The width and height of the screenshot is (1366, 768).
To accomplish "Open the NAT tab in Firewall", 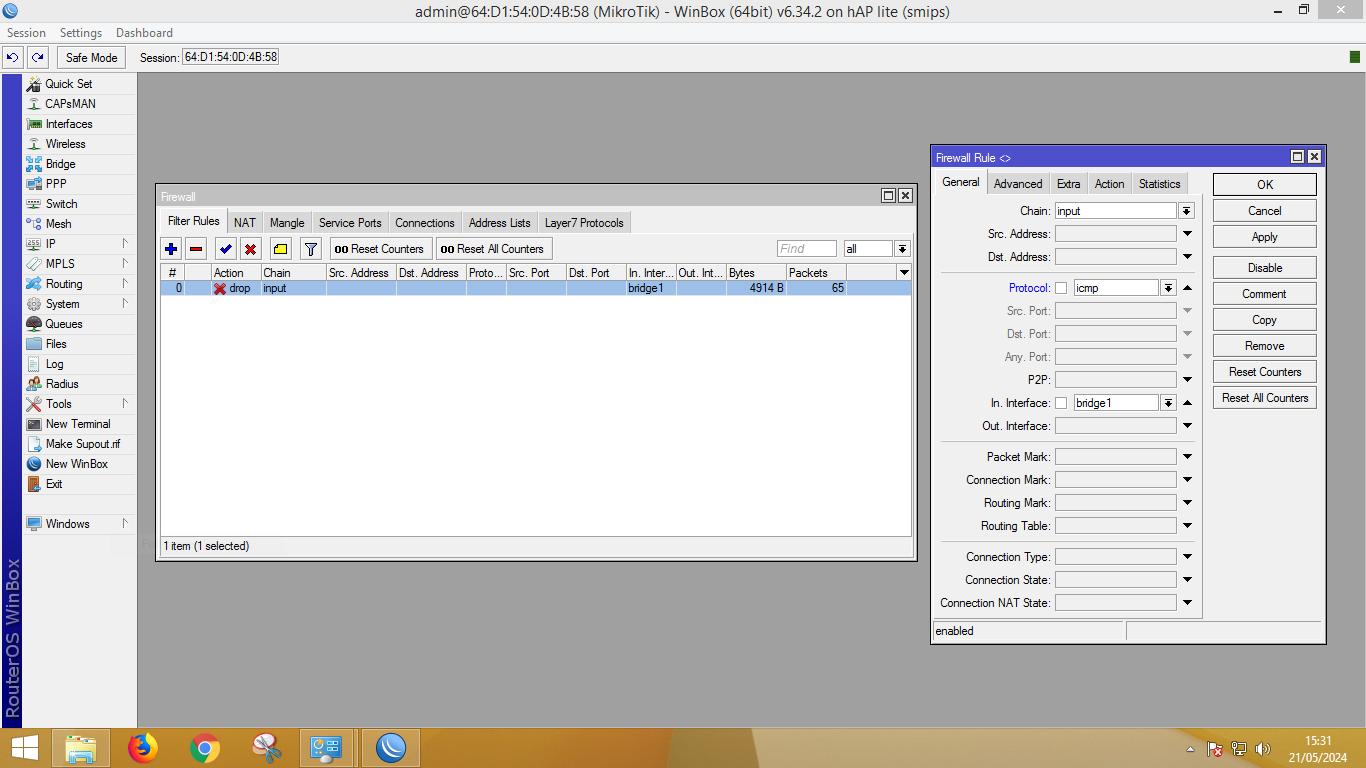I will click(245, 223).
